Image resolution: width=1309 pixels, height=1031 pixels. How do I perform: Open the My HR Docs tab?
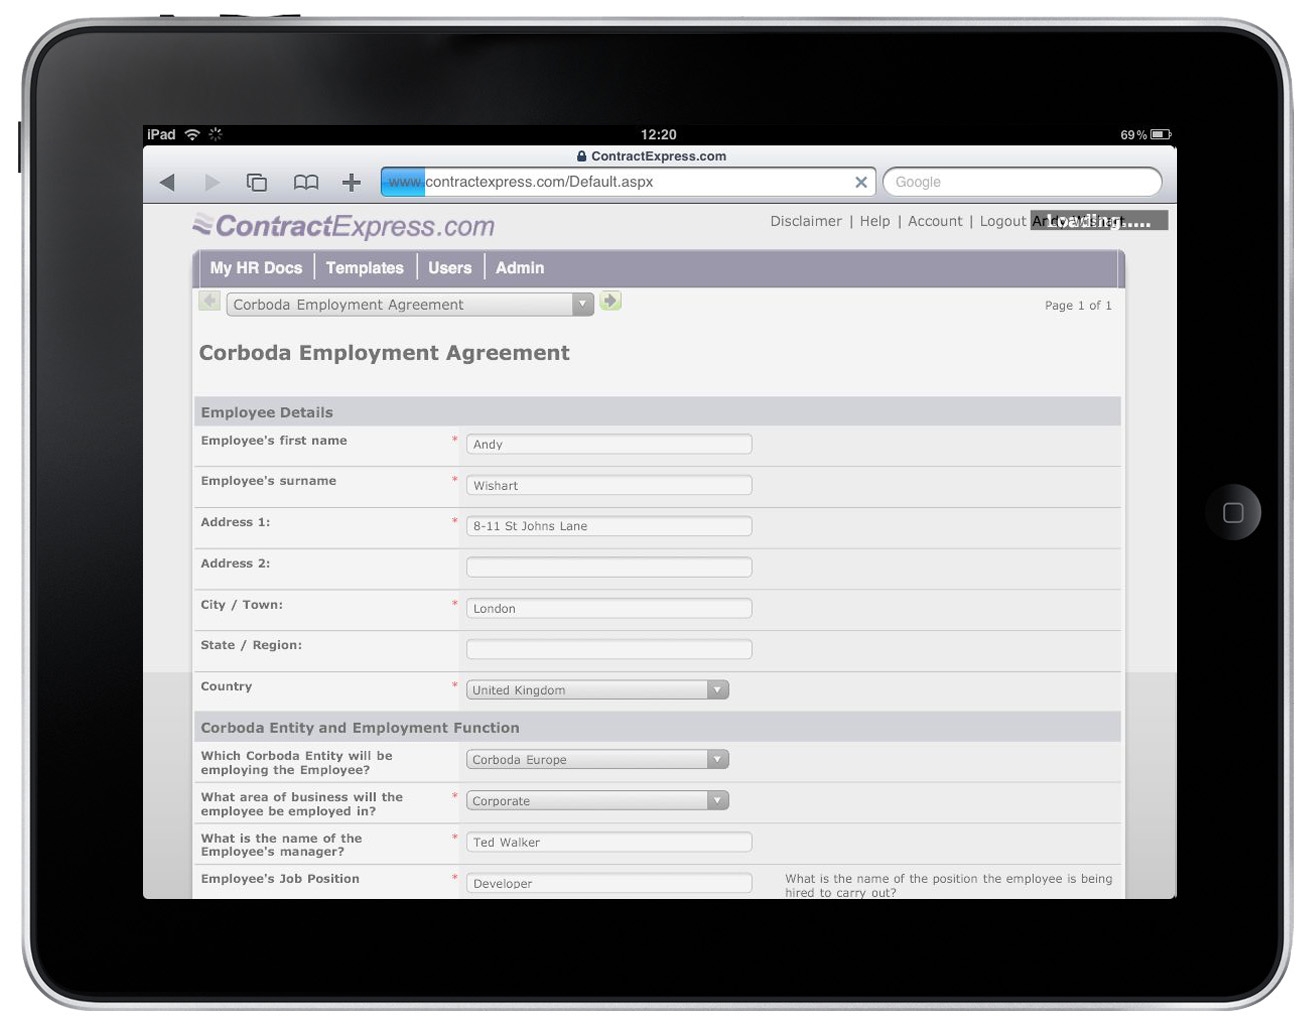click(256, 268)
